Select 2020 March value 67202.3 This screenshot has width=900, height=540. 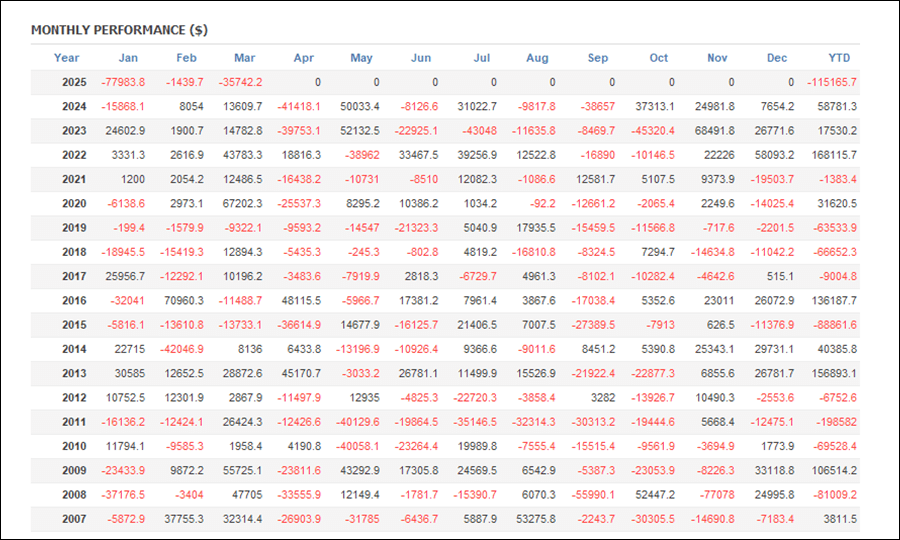pyautogui.click(x=242, y=204)
